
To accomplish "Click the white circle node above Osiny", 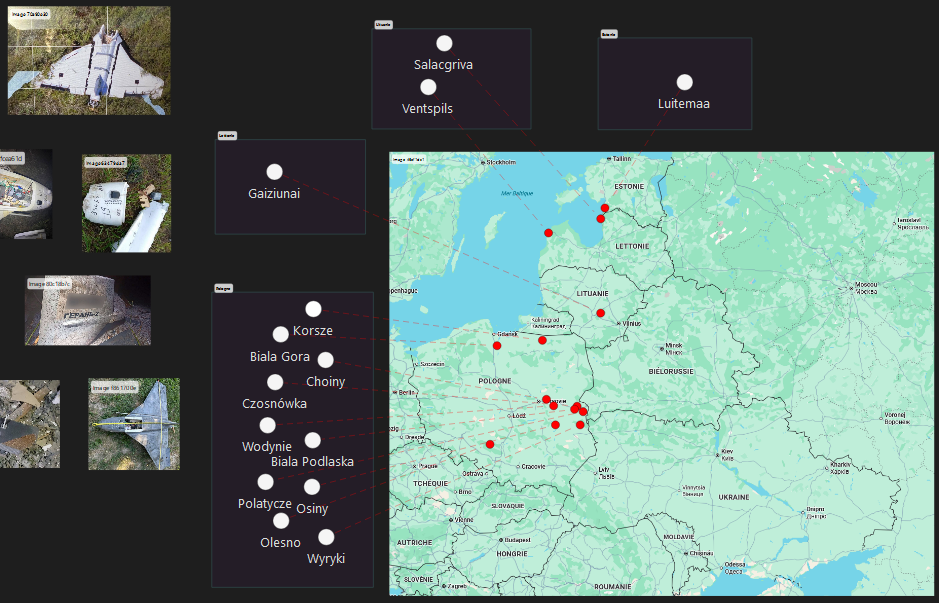I will click(x=312, y=487).
